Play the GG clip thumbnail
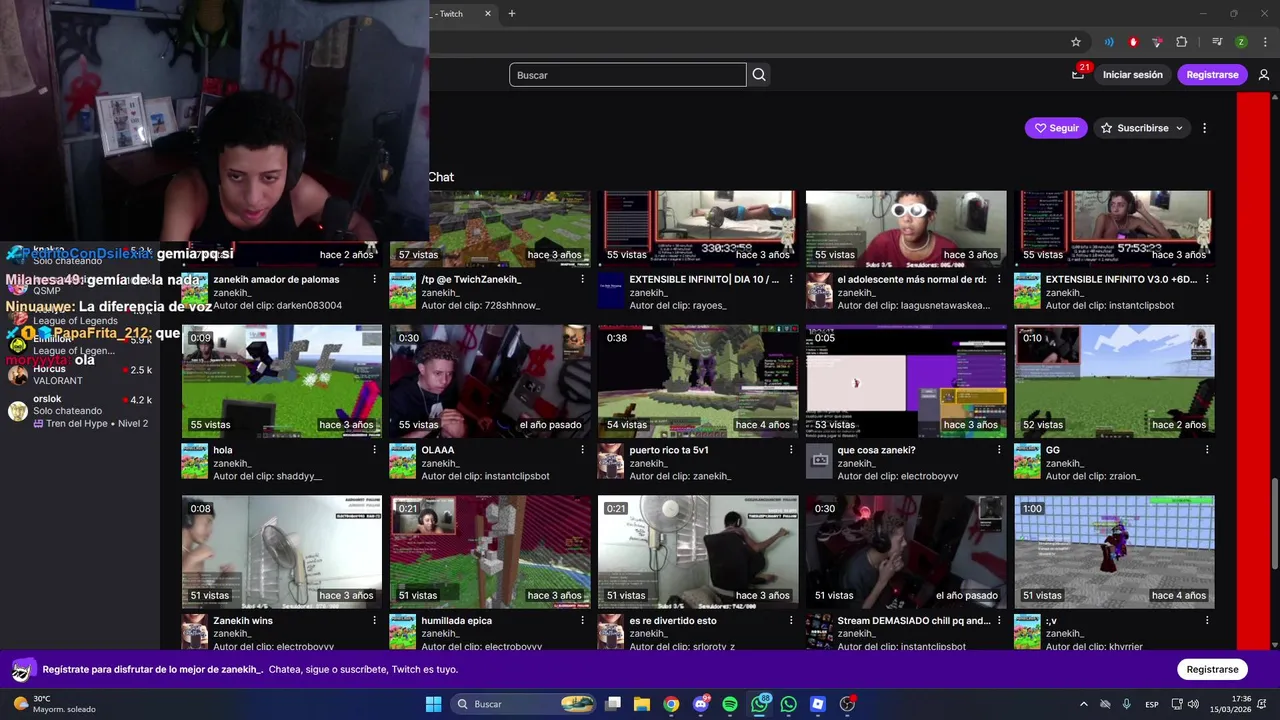The height and width of the screenshot is (720, 1280). click(1114, 381)
